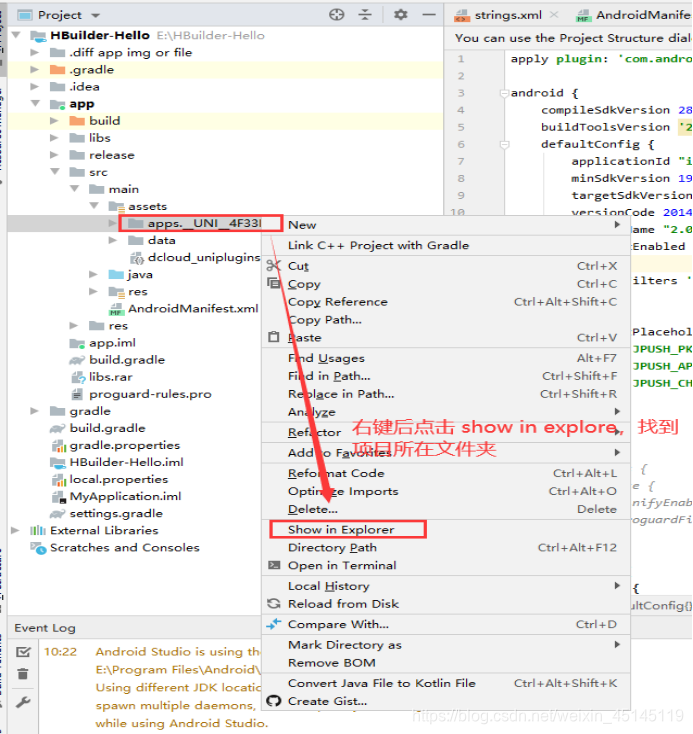The height and width of the screenshot is (734, 693).
Task: Open Mark Directory as submenu
Action: [446, 645]
